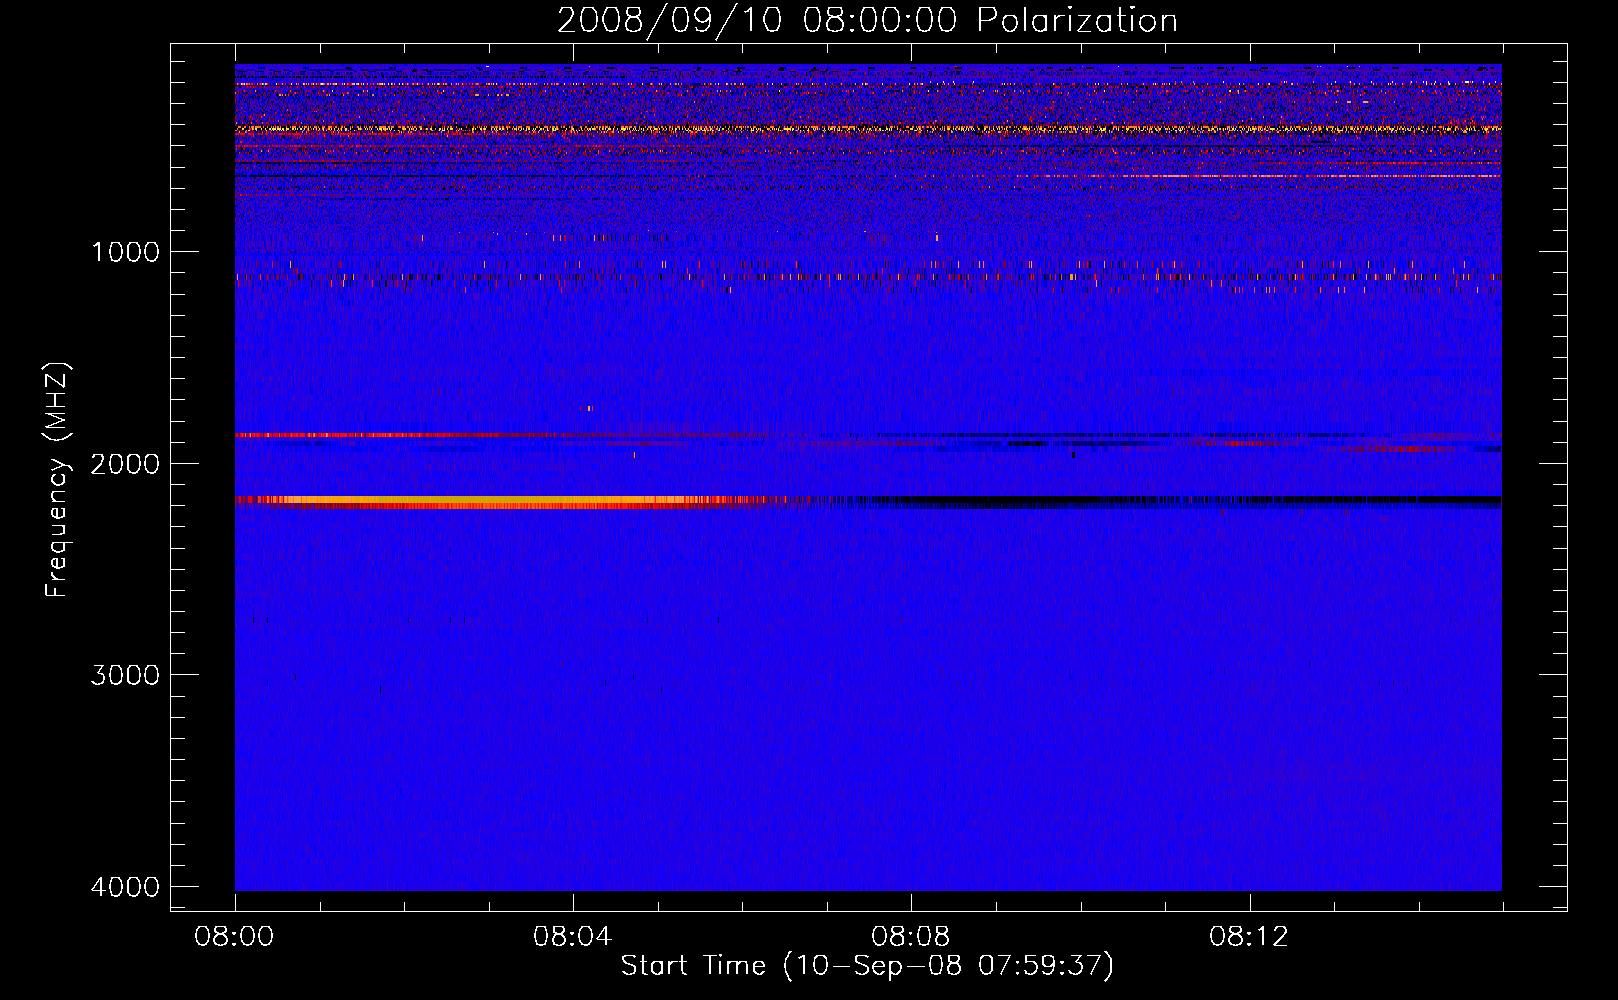The height and width of the screenshot is (1000, 1618).
Task: Click the 'Start Time (10-Sep-08 07:59:37)' label
Action: click(867, 966)
